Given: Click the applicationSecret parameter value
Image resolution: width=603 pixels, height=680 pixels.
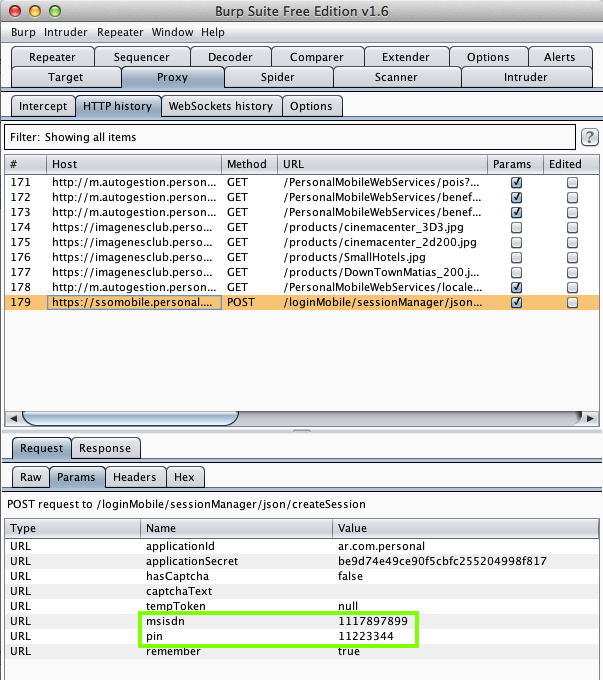Looking at the screenshot, I should (442, 561).
